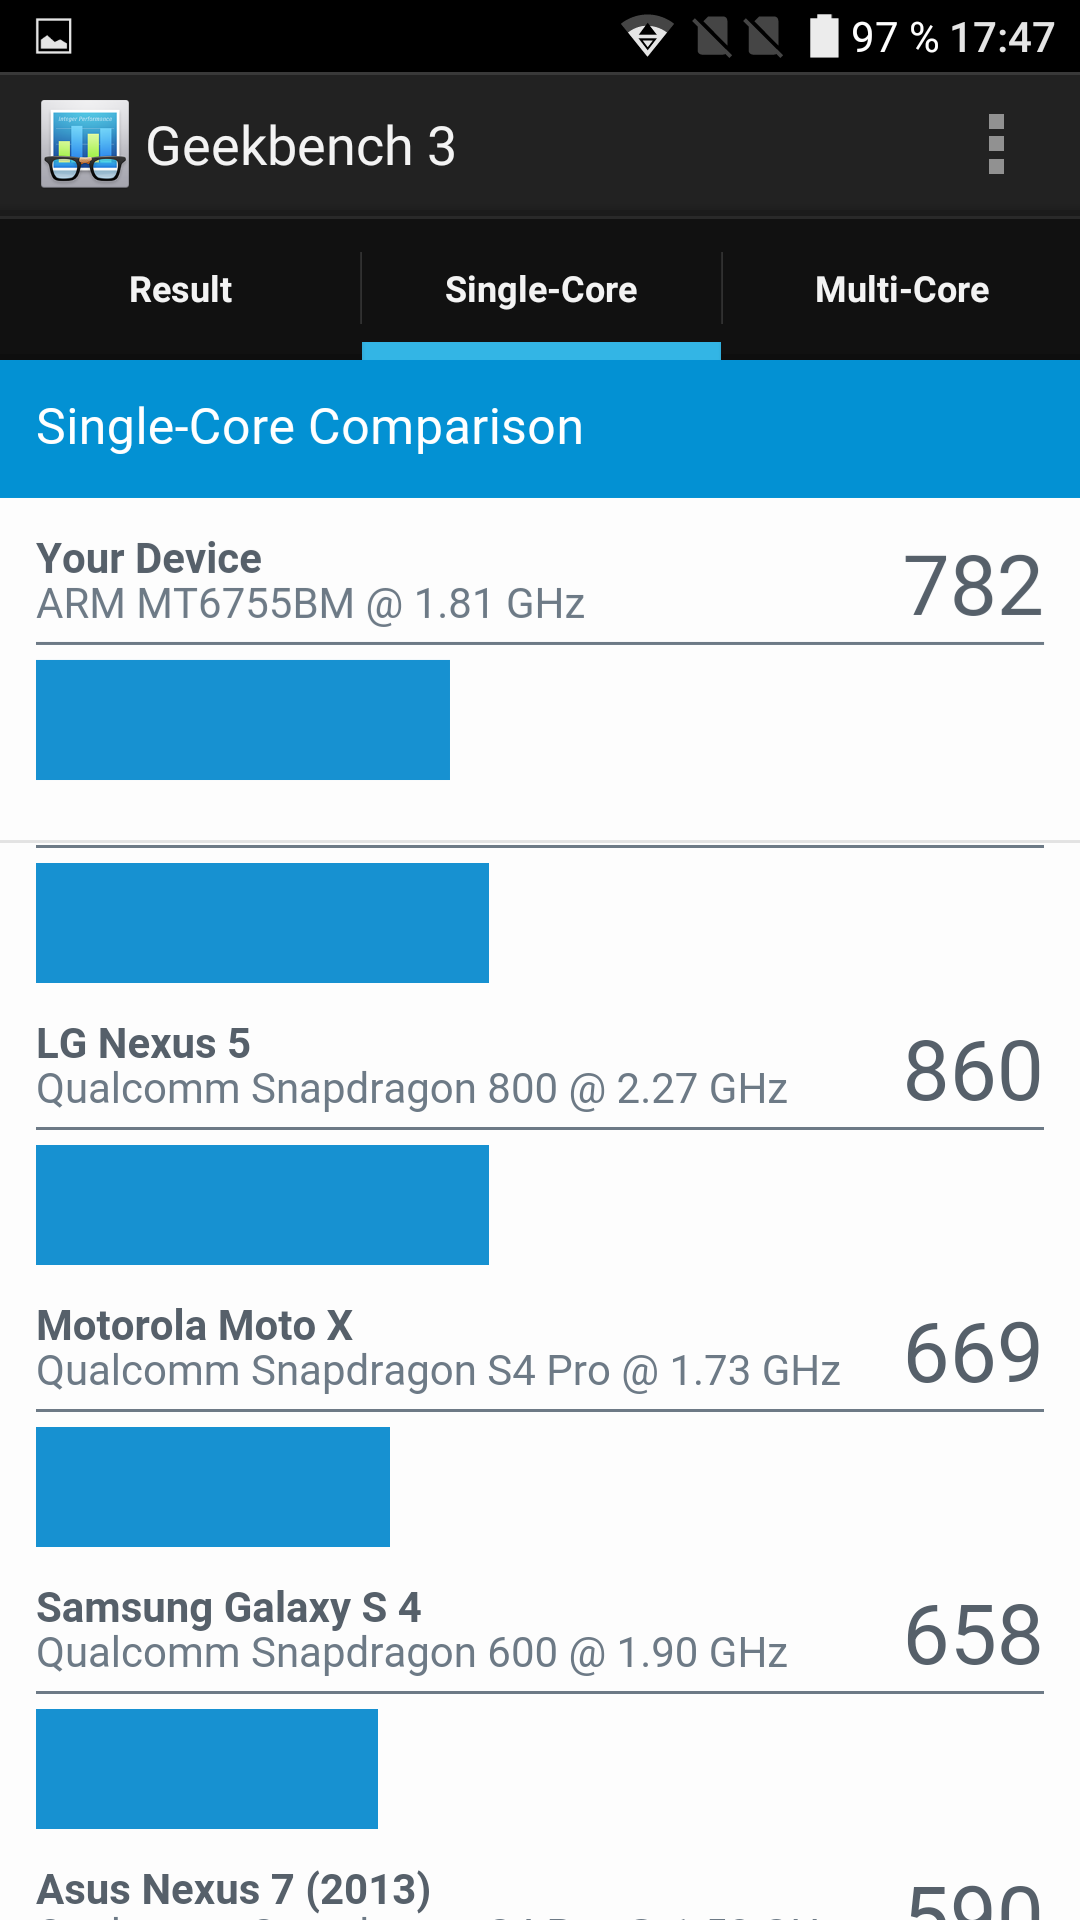Tap the 17:47 clock in status bar

[x=1001, y=38]
